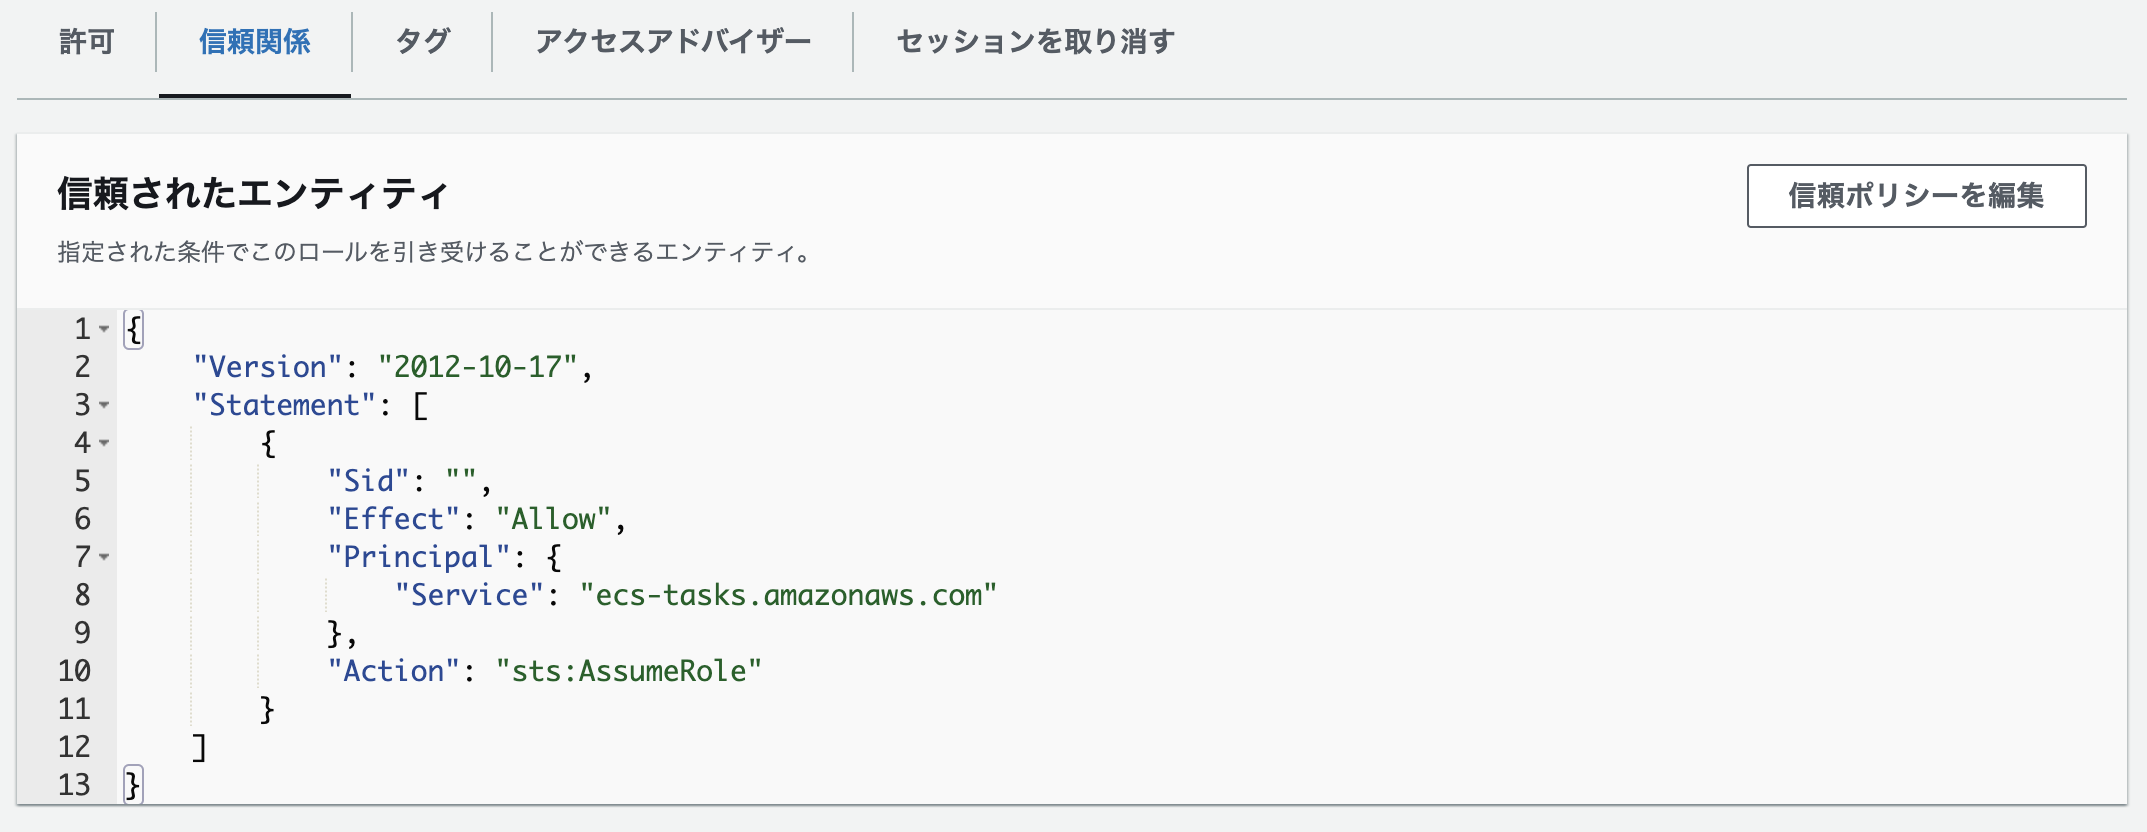Click the ecs-tasks.amazonaws.com service principal text
The height and width of the screenshot is (832, 2147).
790,595
